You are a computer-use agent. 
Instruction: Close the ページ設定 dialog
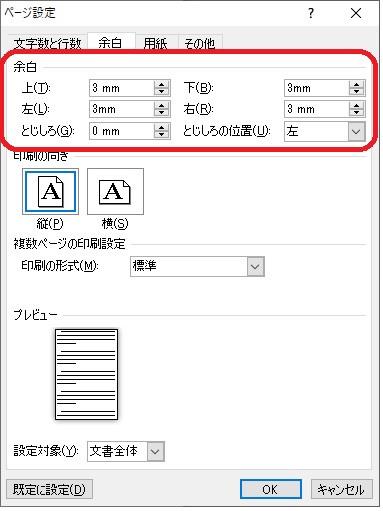[356, 13]
